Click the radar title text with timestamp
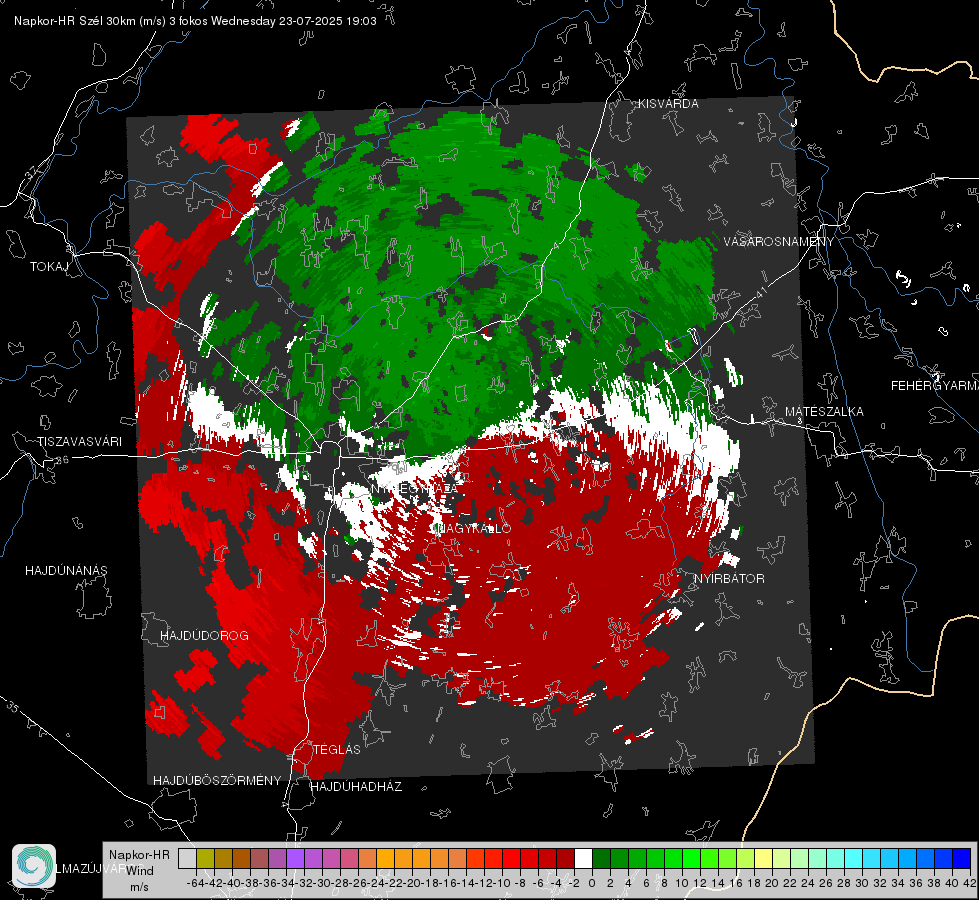This screenshot has width=979, height=900. click(195, 21)
